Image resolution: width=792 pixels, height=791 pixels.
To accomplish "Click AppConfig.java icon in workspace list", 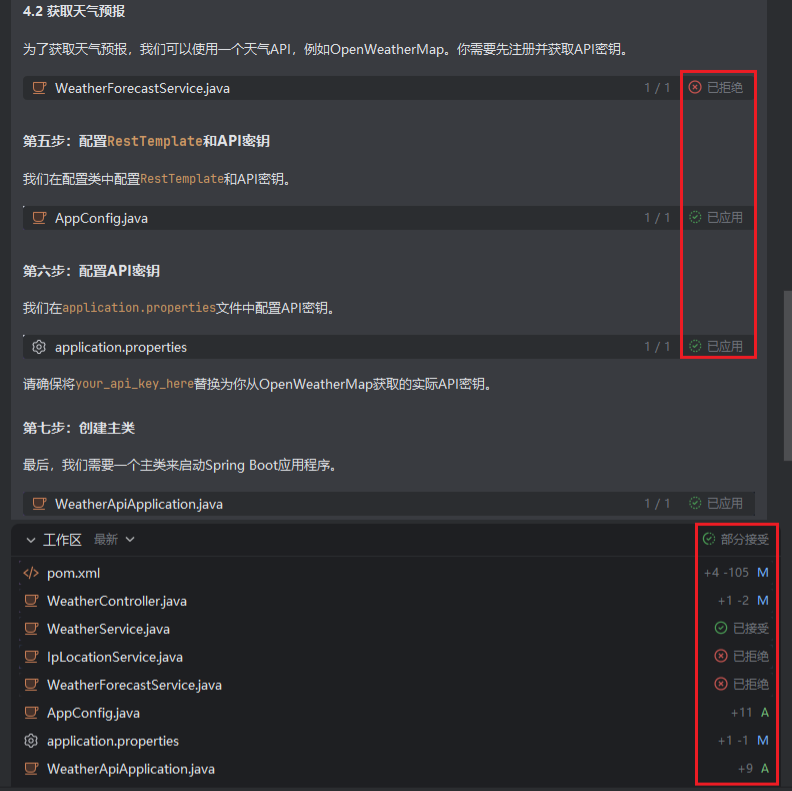I will click(31, 713).
